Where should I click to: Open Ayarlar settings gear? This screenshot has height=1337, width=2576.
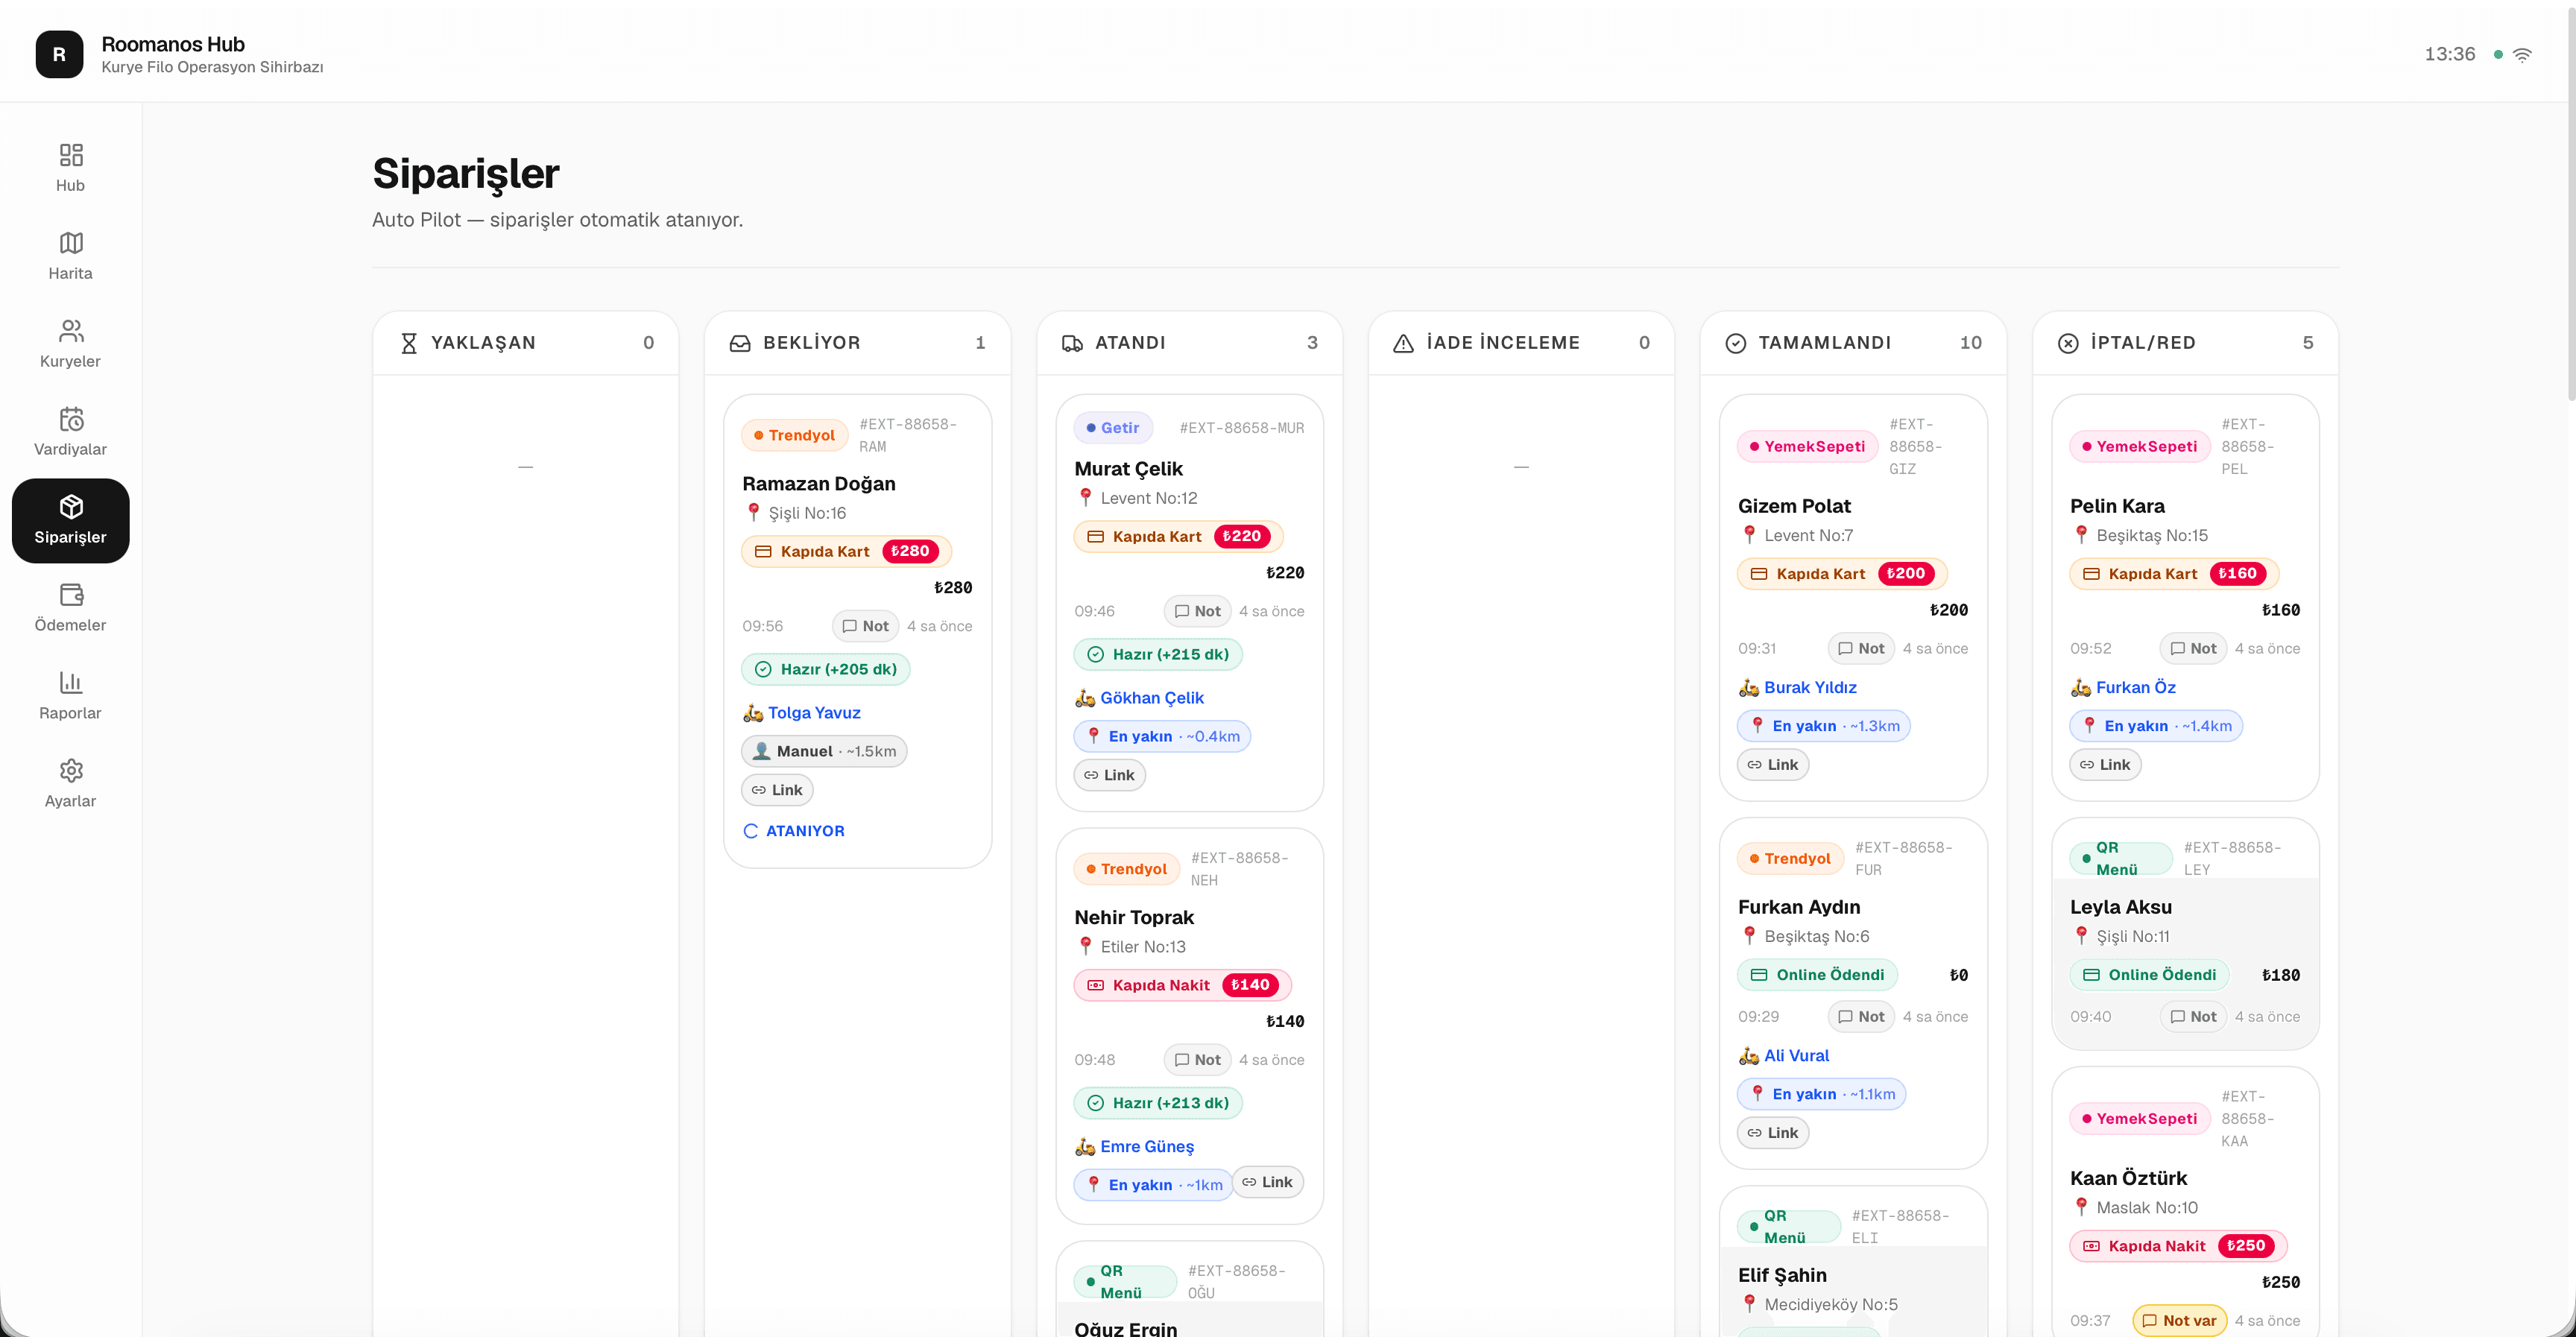pos(70,783)
